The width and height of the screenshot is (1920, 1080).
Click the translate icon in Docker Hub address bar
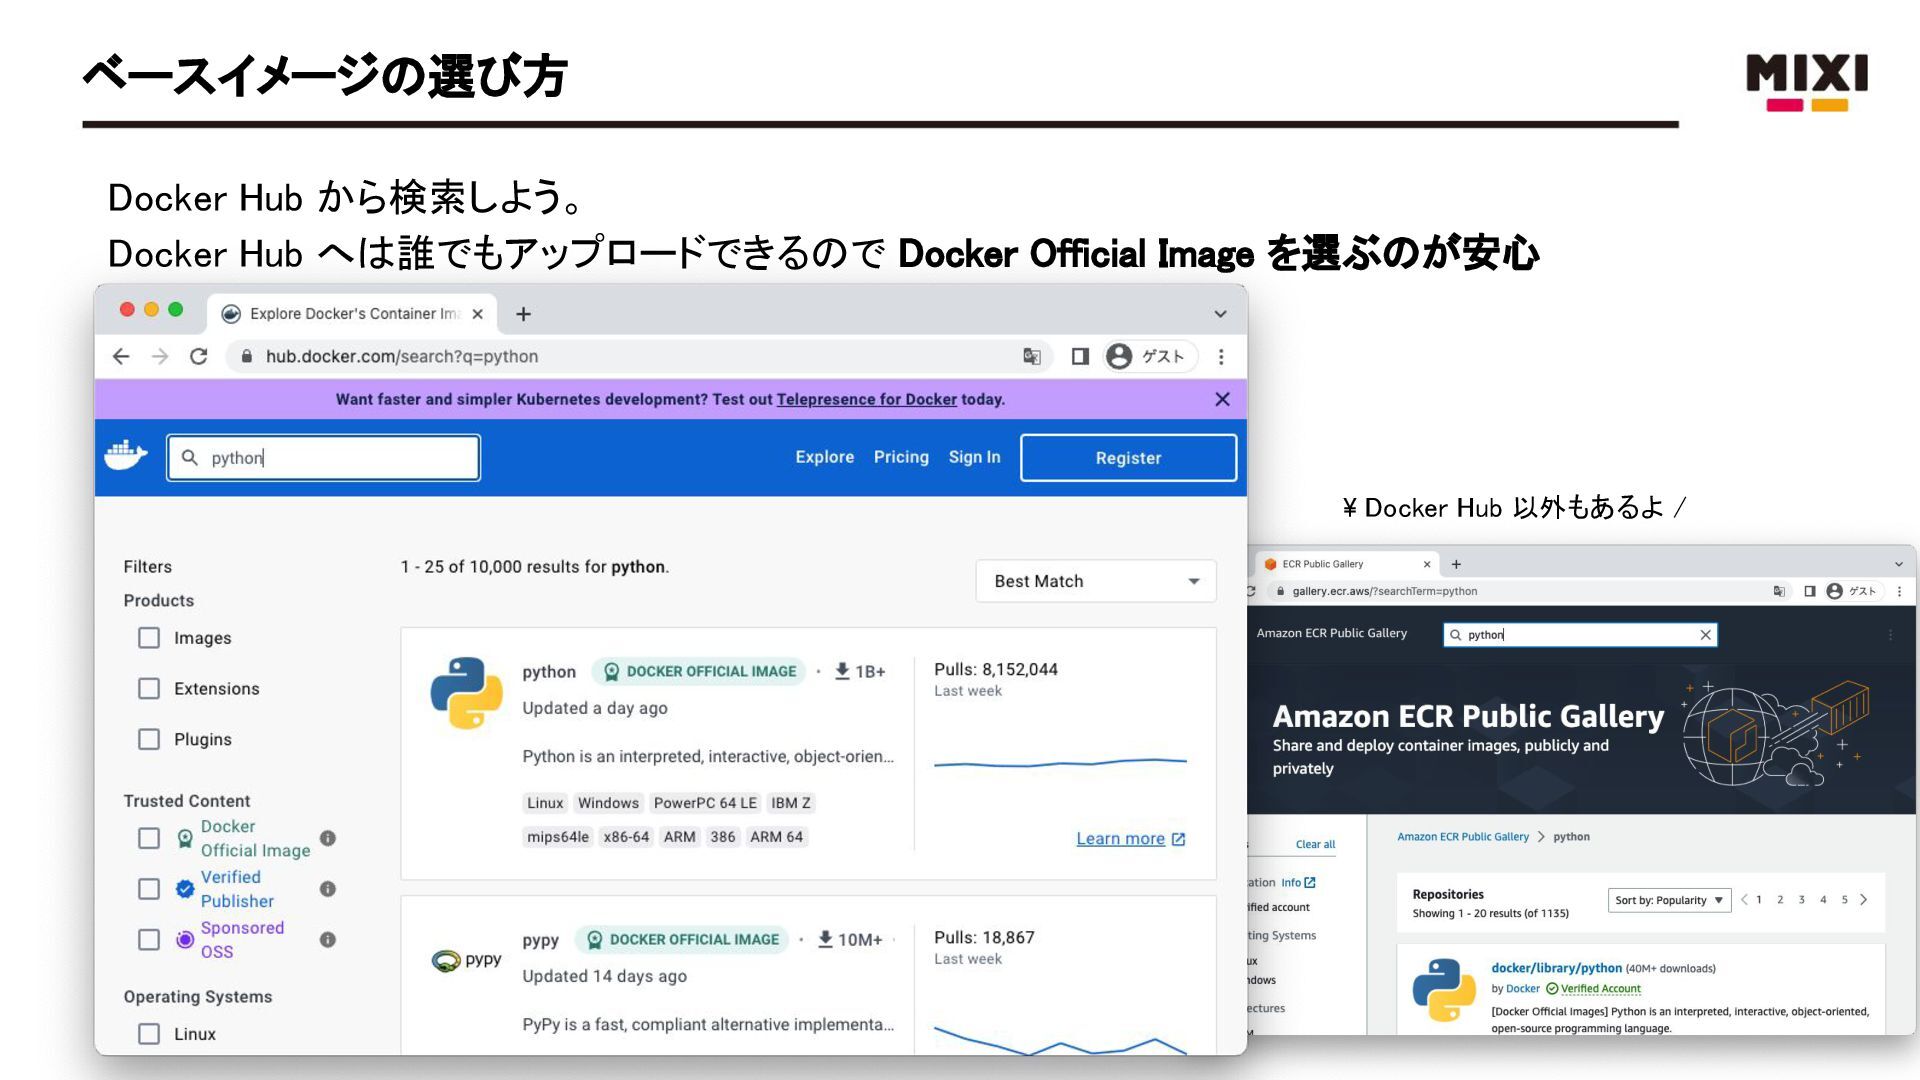coord(1032,356)
